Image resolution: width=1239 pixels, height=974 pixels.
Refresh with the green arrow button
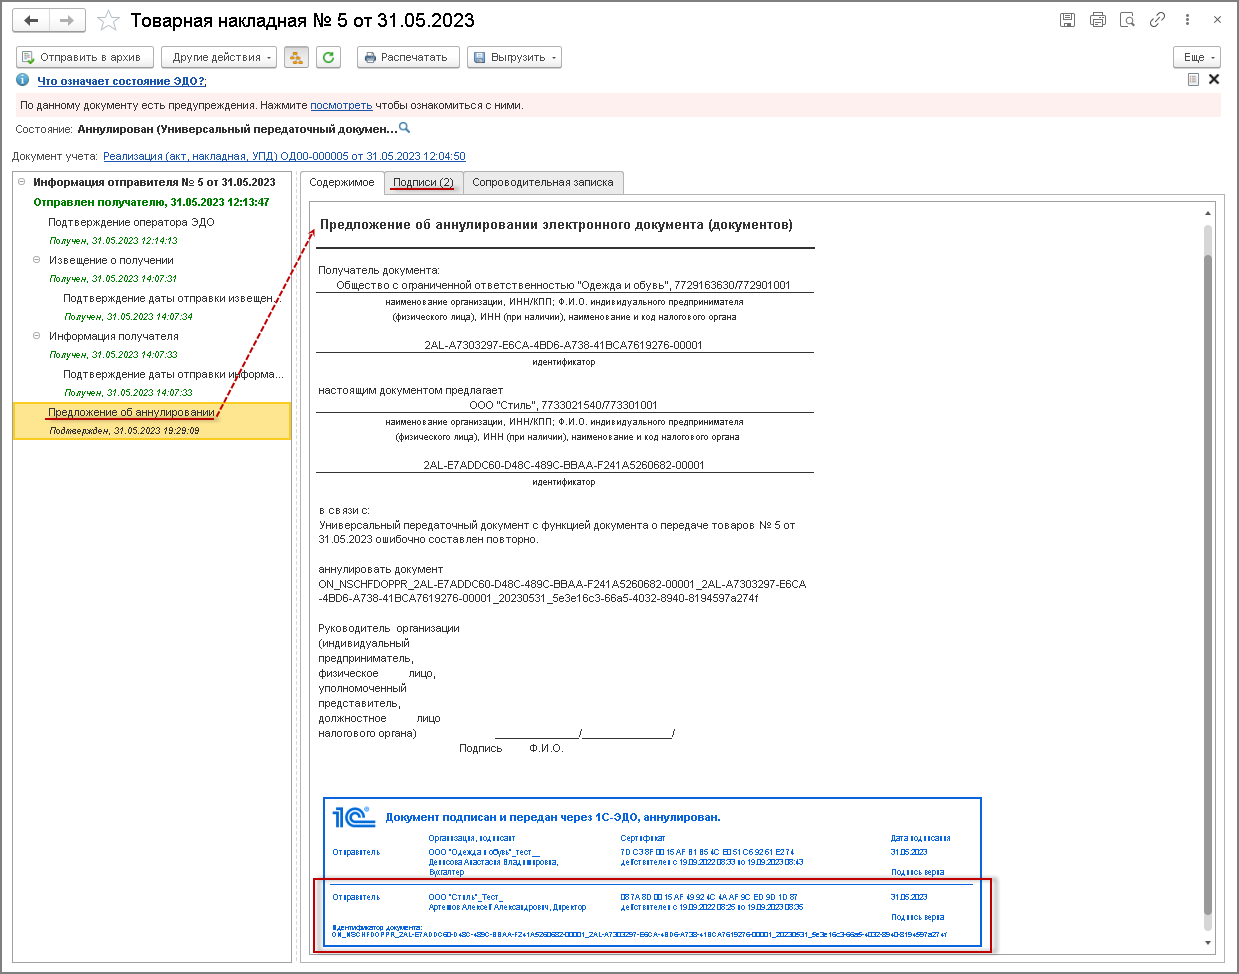point(328,57)
